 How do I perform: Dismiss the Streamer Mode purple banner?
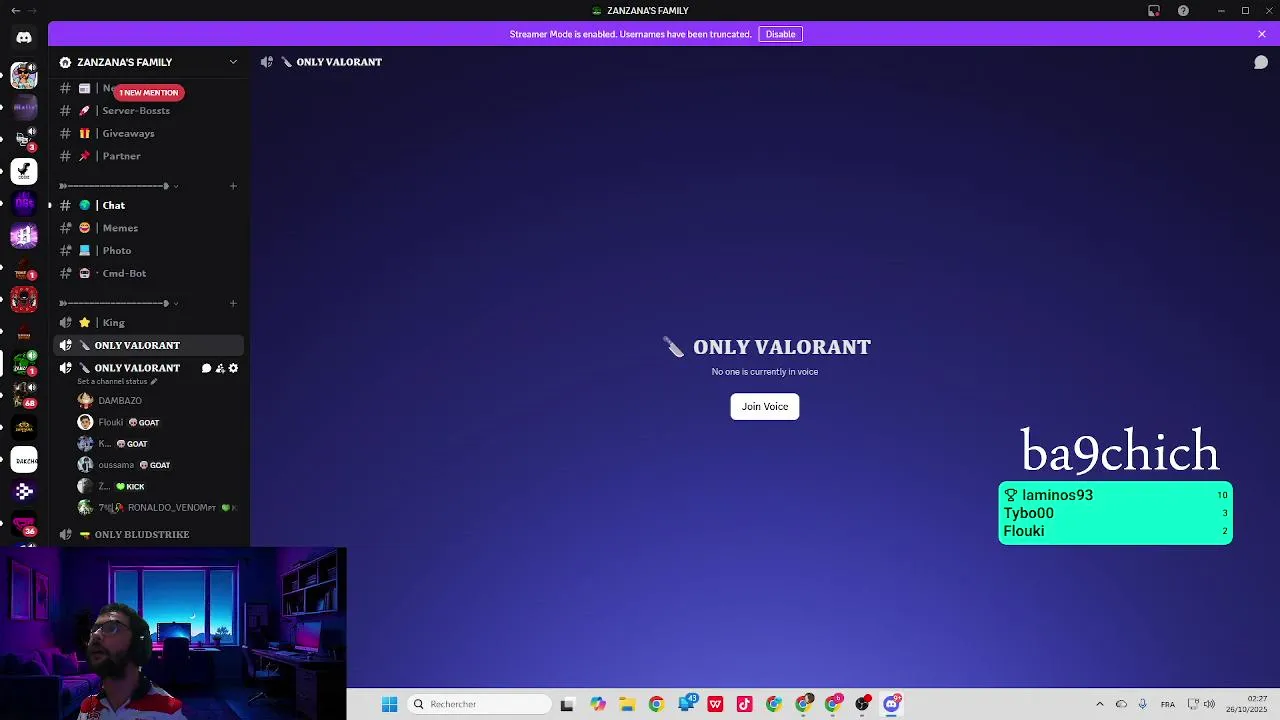coord(1261,34)
